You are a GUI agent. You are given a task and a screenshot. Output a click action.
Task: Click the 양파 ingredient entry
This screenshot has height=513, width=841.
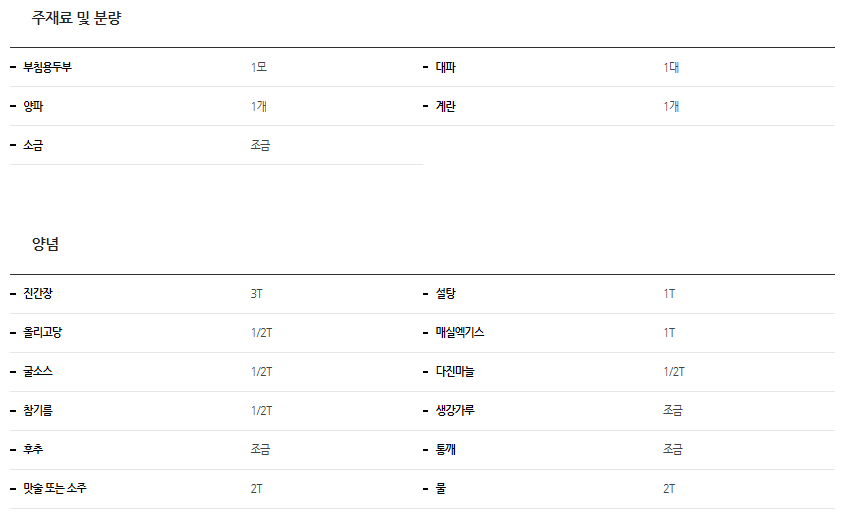tap(33, 107)
